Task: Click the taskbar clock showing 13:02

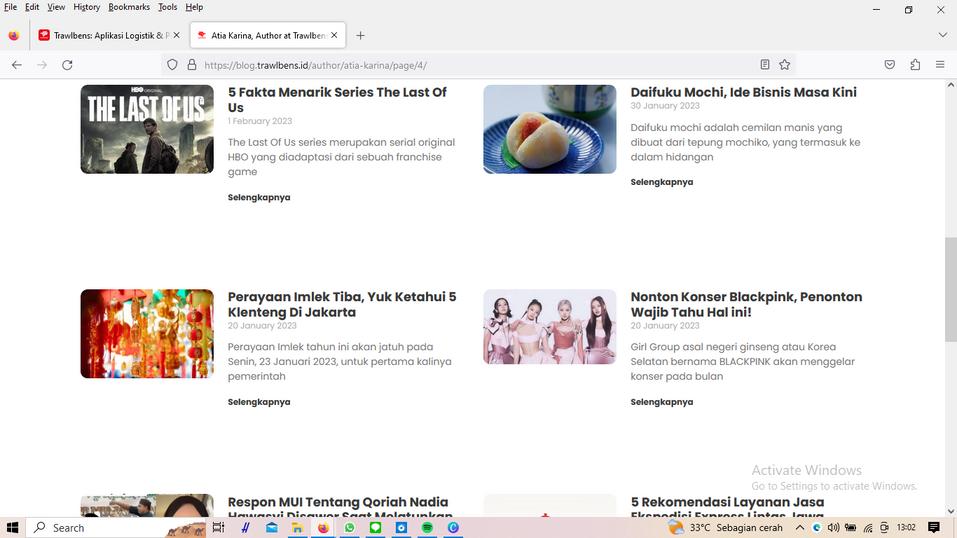Action: 906,528
